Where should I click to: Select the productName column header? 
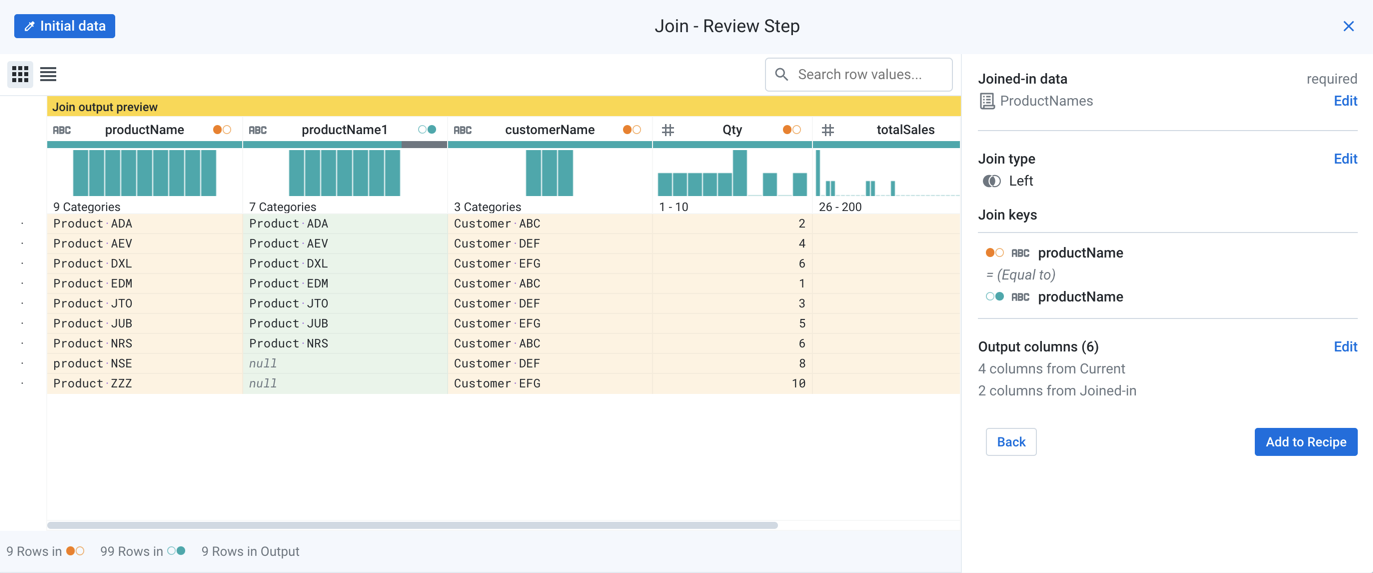[144, 130]
